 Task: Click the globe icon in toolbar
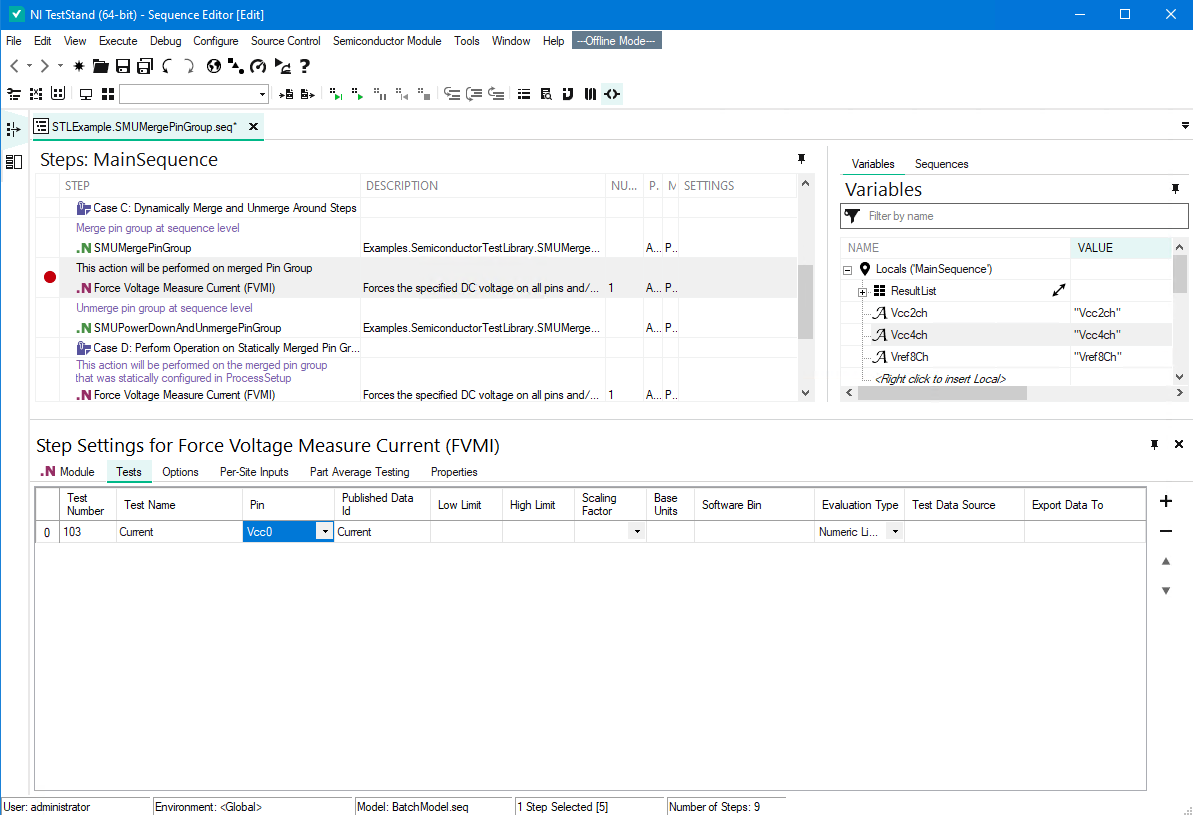point(213,66)
